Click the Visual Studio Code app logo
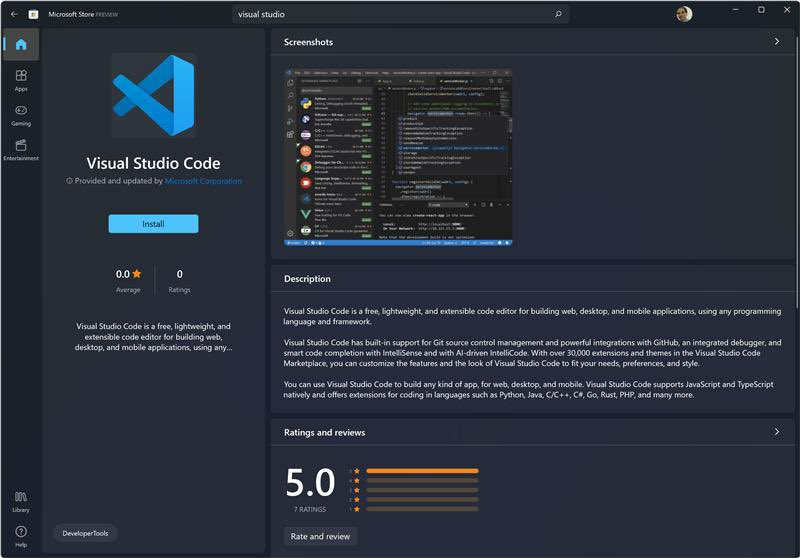The width and height of the screenshot is (800, 558). coord(154,95)
